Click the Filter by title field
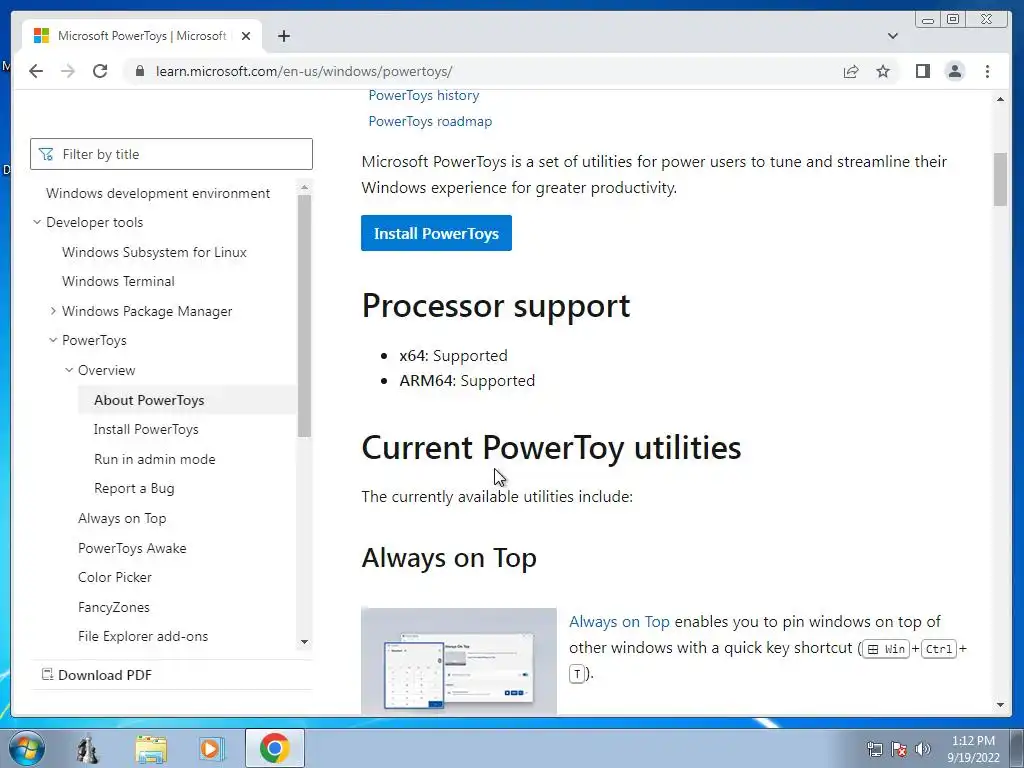1024x768 pixels. [171, 154]
